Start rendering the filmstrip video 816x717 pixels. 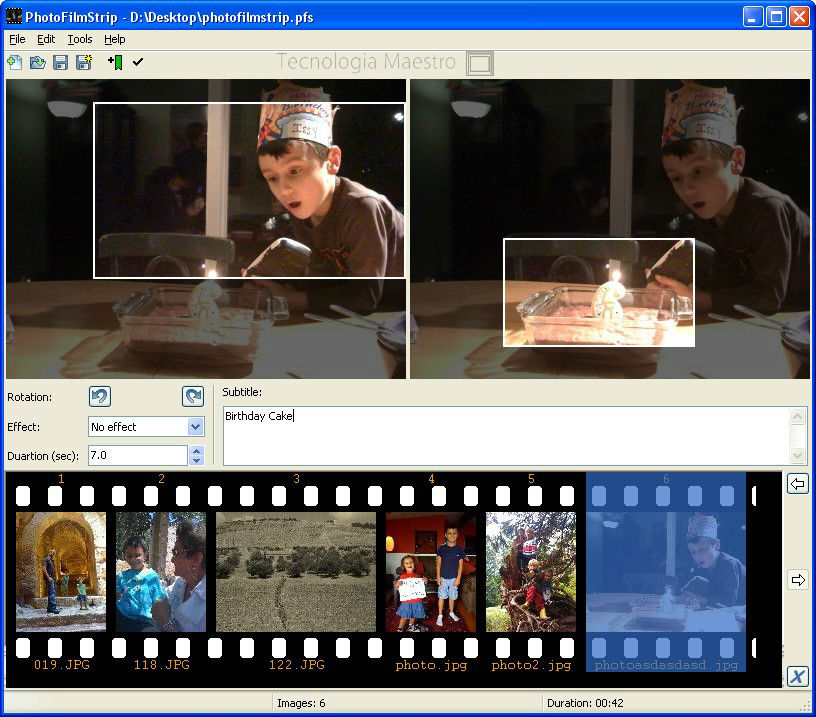pyautogui.click(x=137, y=62)
